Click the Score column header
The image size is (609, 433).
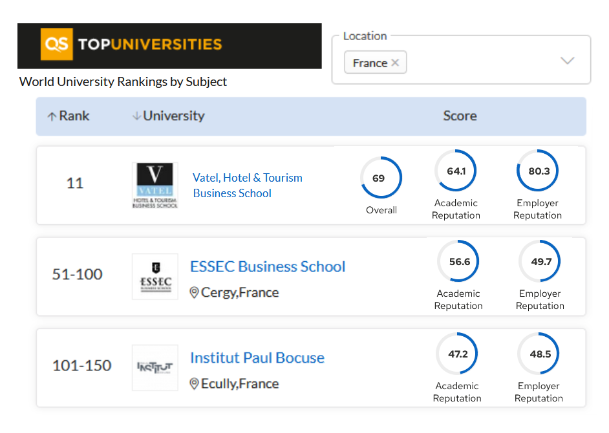460,116
